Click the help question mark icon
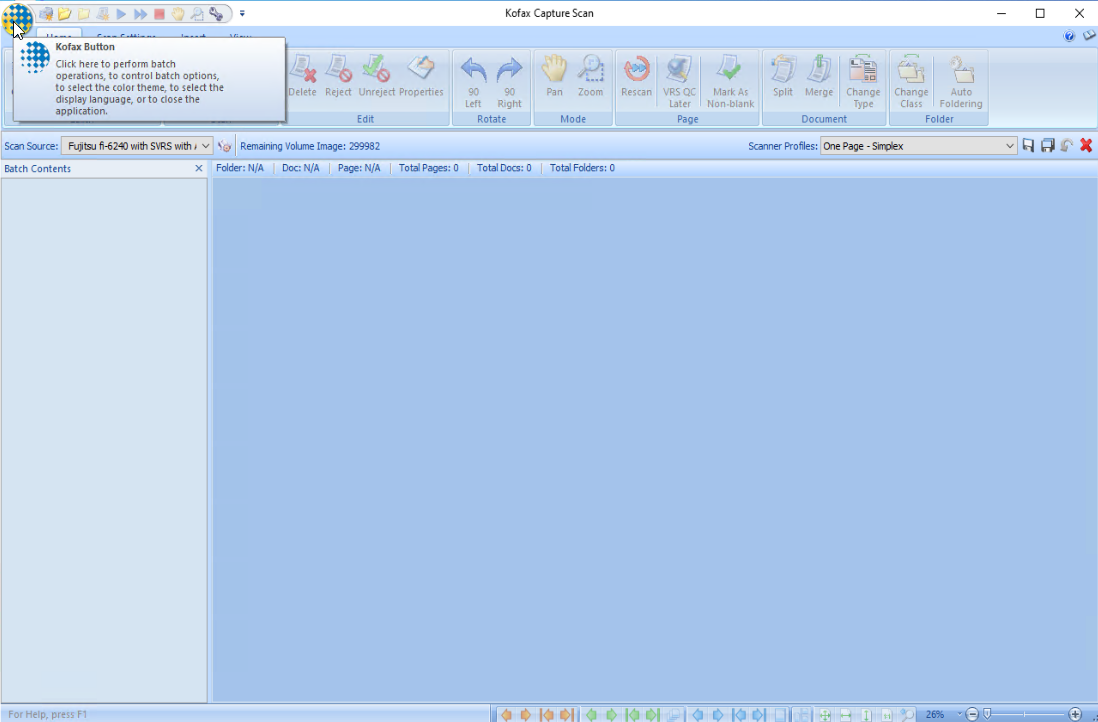Image resolution: width=1098 pixels, height=722 pixels. point(1069,36)
